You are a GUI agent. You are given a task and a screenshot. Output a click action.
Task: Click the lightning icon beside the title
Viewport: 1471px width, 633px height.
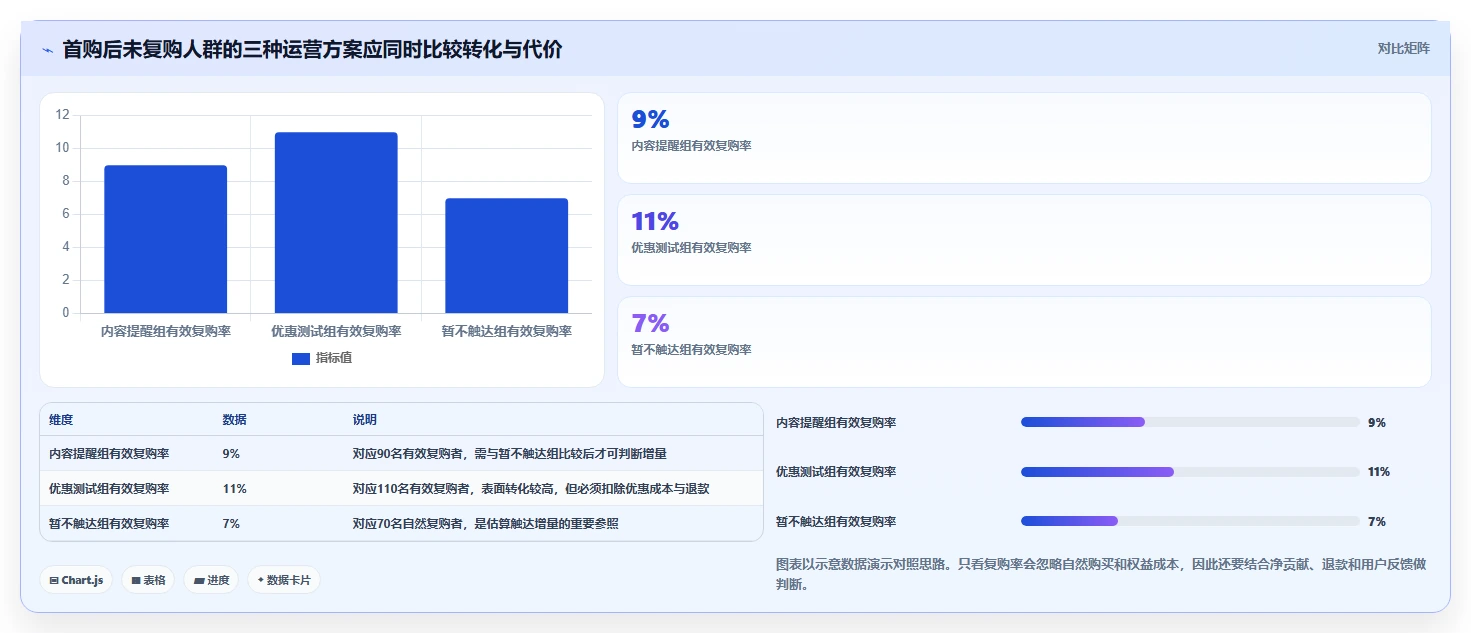(47, 50)
